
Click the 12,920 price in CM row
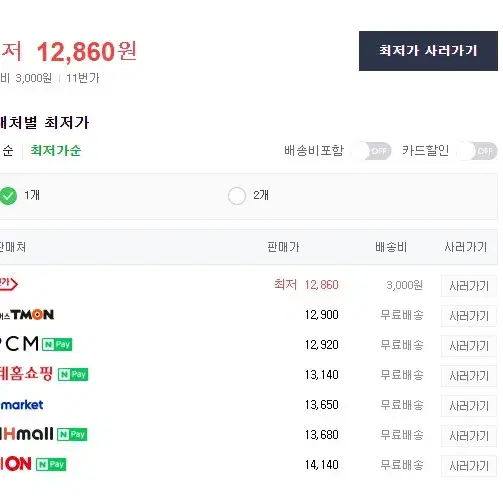(x=322, y=345)
